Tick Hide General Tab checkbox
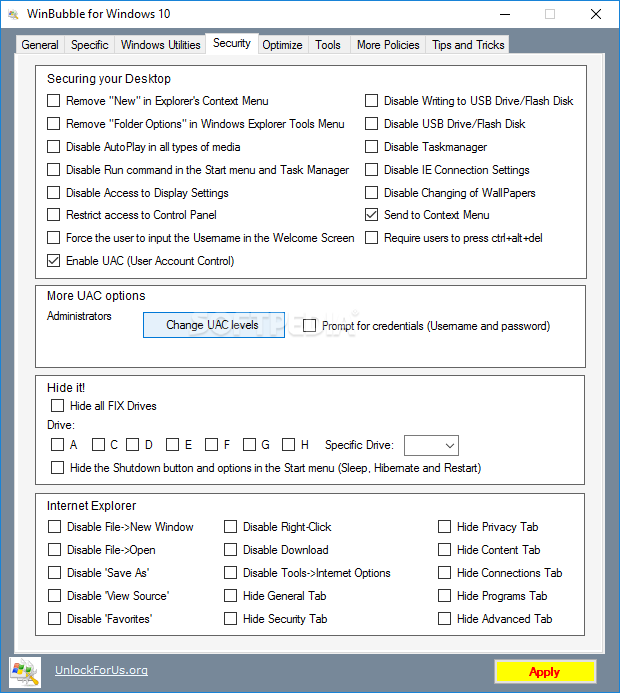Screen dimensions: 620x693 pos(230,596)
